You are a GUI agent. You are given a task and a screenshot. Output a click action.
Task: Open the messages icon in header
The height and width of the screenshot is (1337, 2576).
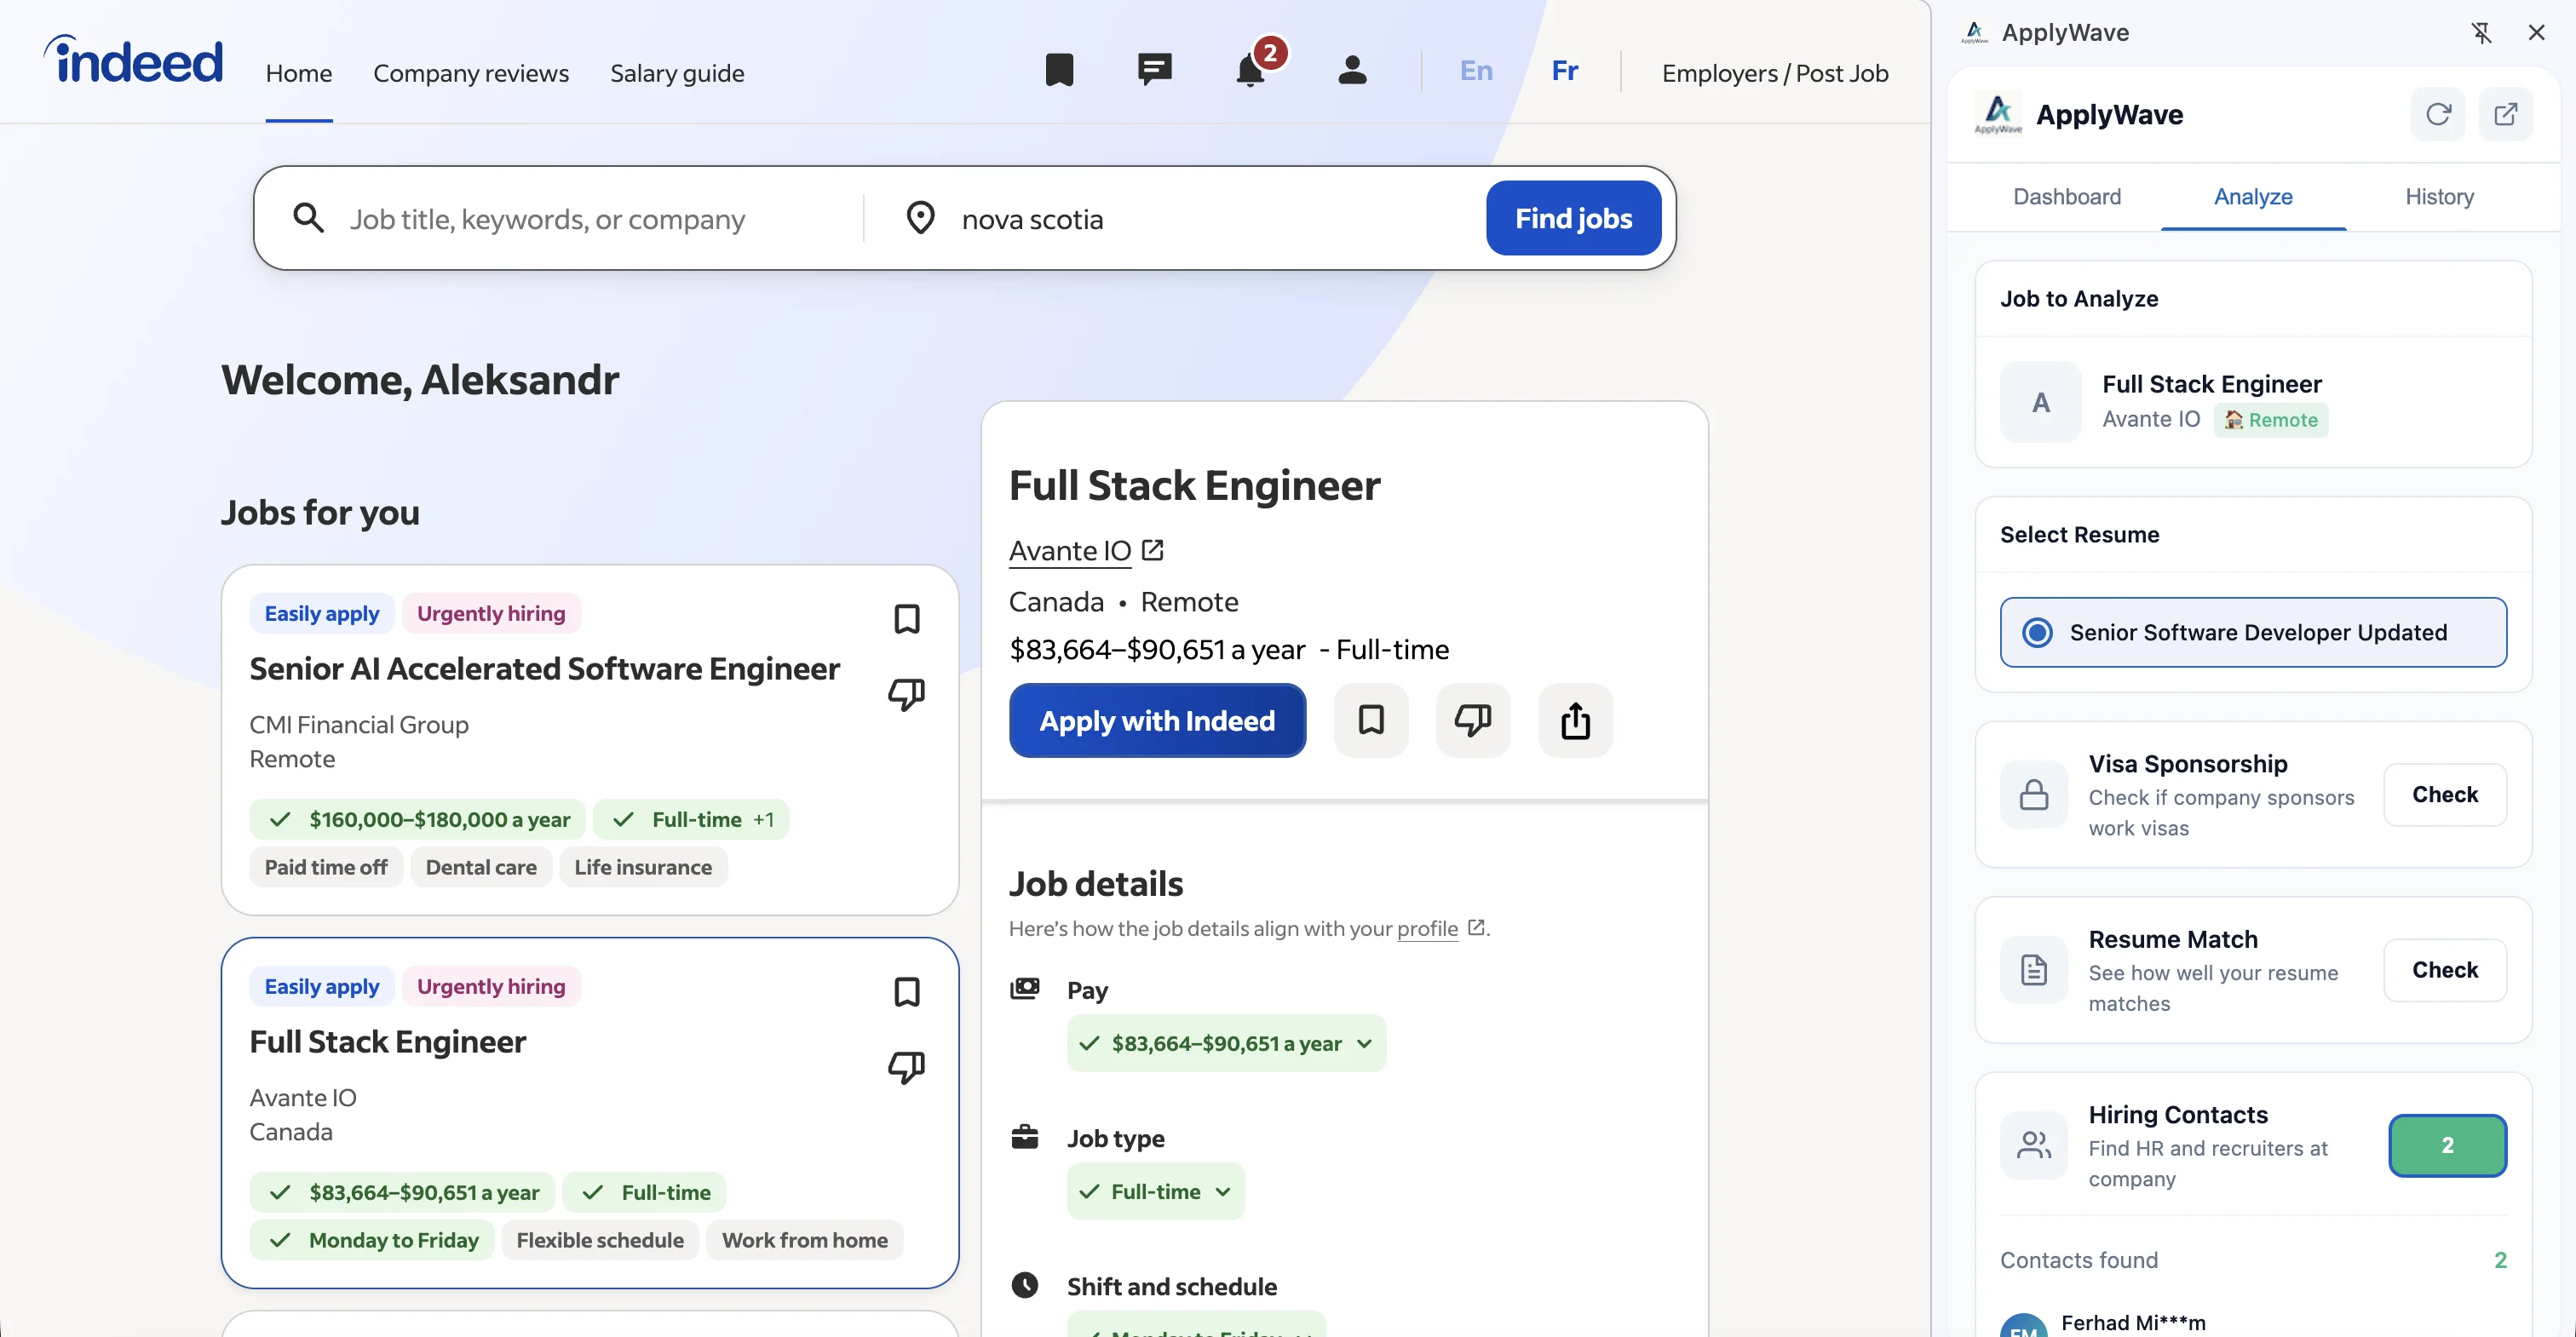[x=1154, y=70]
